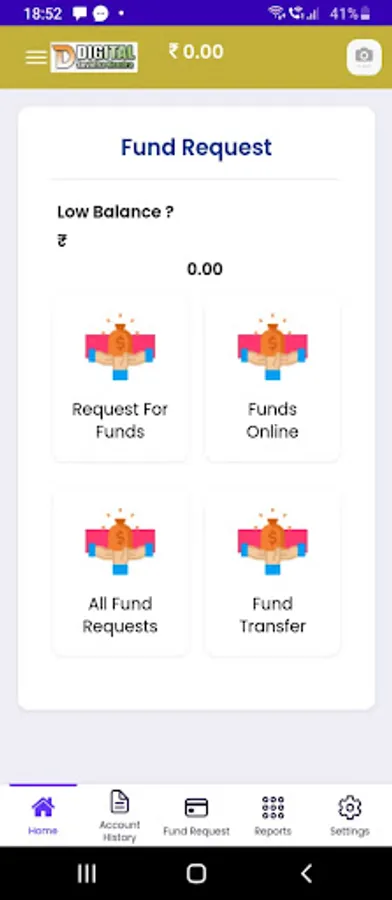Select the Funds Online label

click(273, 420)
